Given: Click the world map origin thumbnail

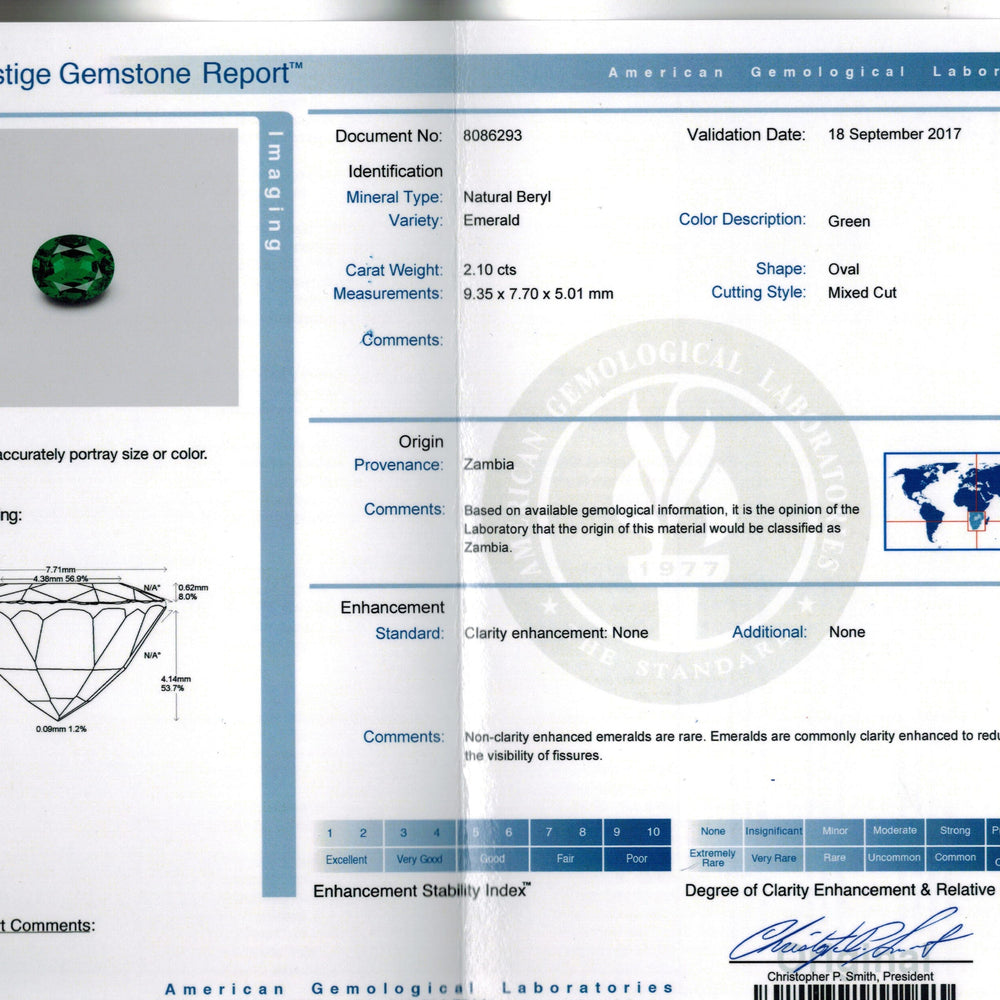Looking at the screenshot, I should pyautogui.click(x=942, y=501).
